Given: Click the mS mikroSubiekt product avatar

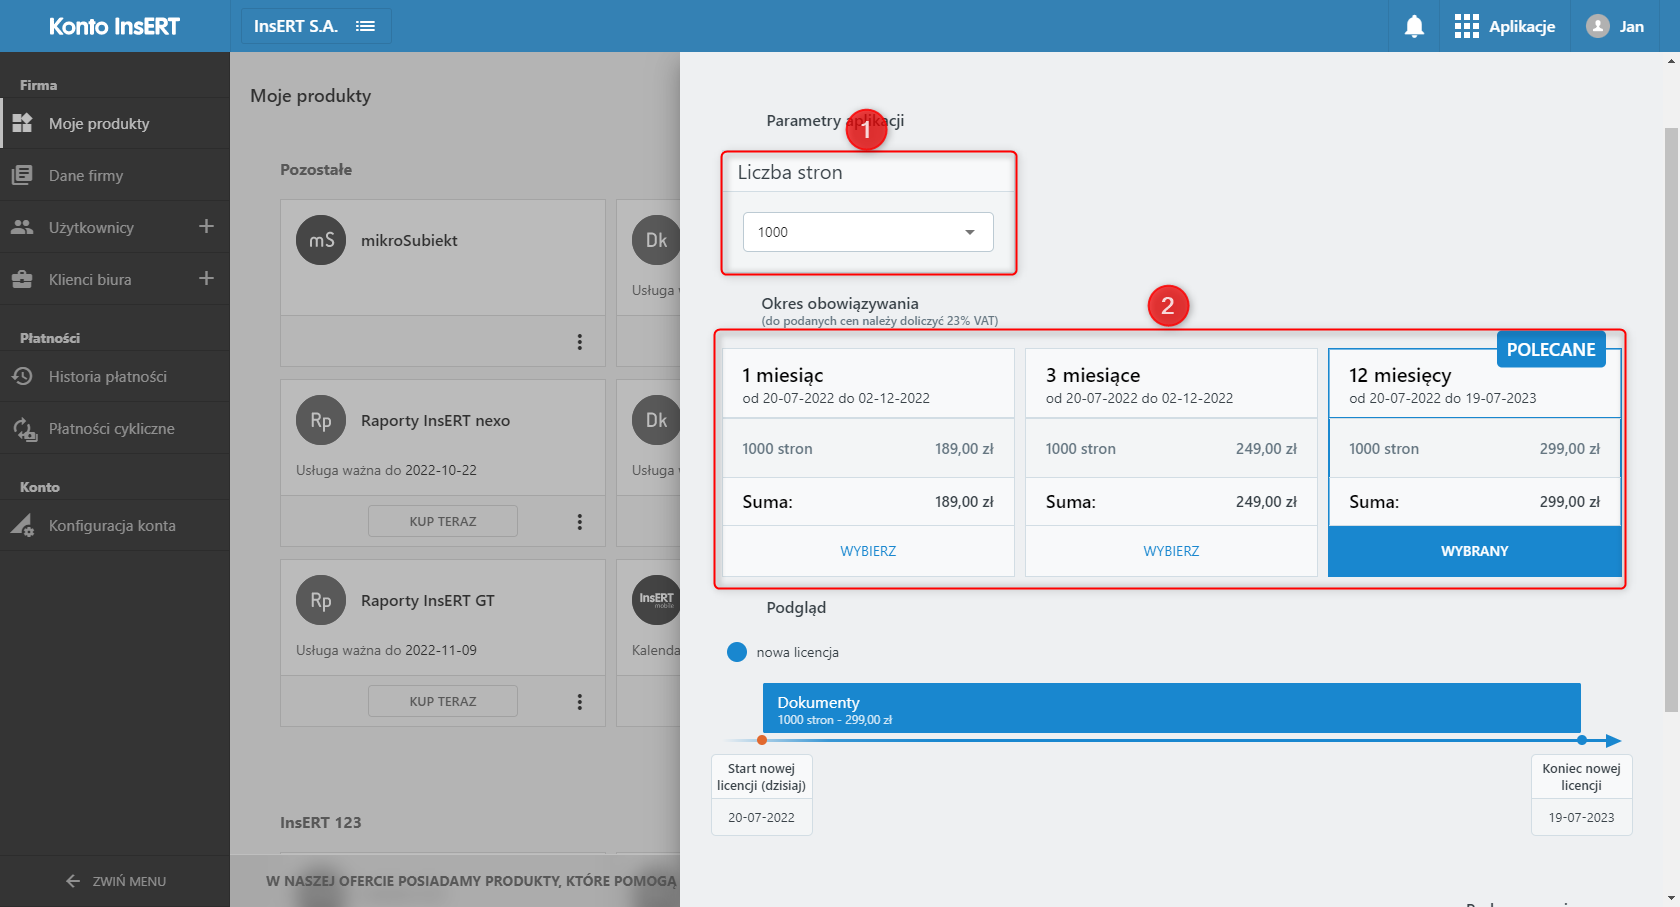Looking at the screenshot, I should [321, 240].
